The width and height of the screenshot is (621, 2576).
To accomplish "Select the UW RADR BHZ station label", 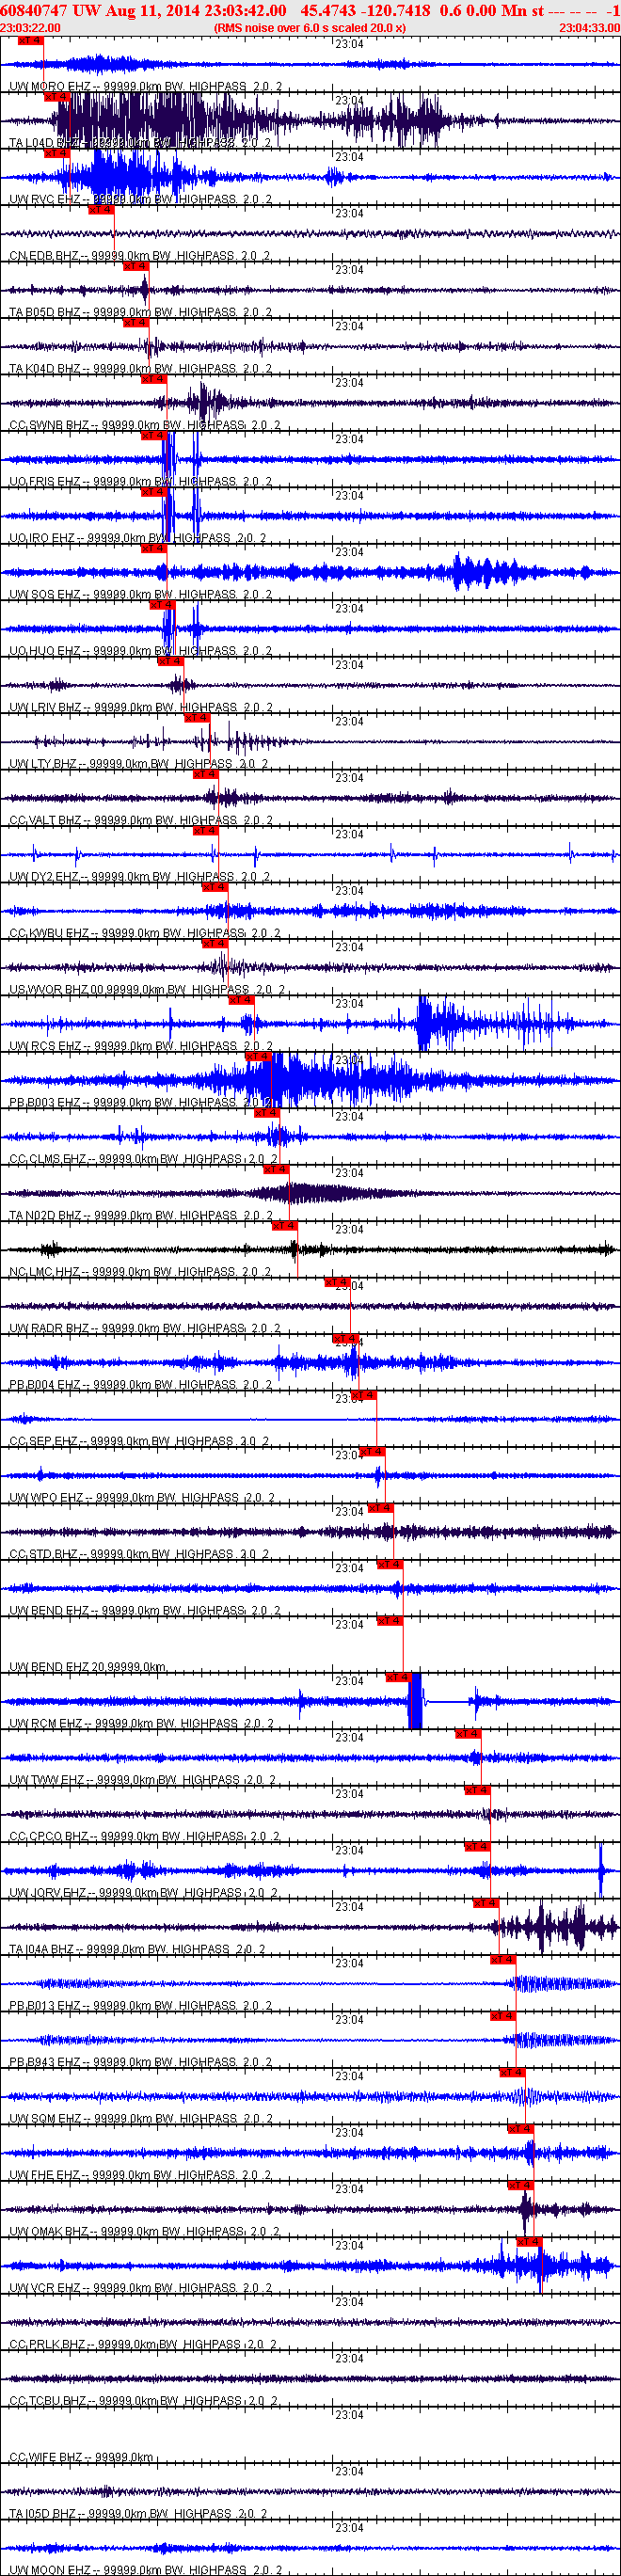I will point(145,1329).
